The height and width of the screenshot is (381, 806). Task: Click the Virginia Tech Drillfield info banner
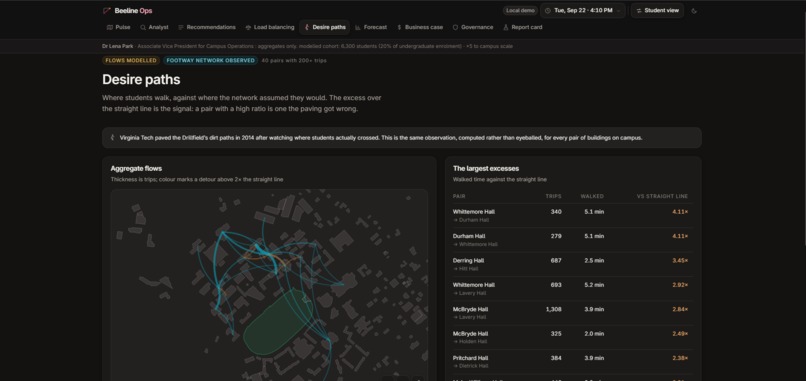402,138
